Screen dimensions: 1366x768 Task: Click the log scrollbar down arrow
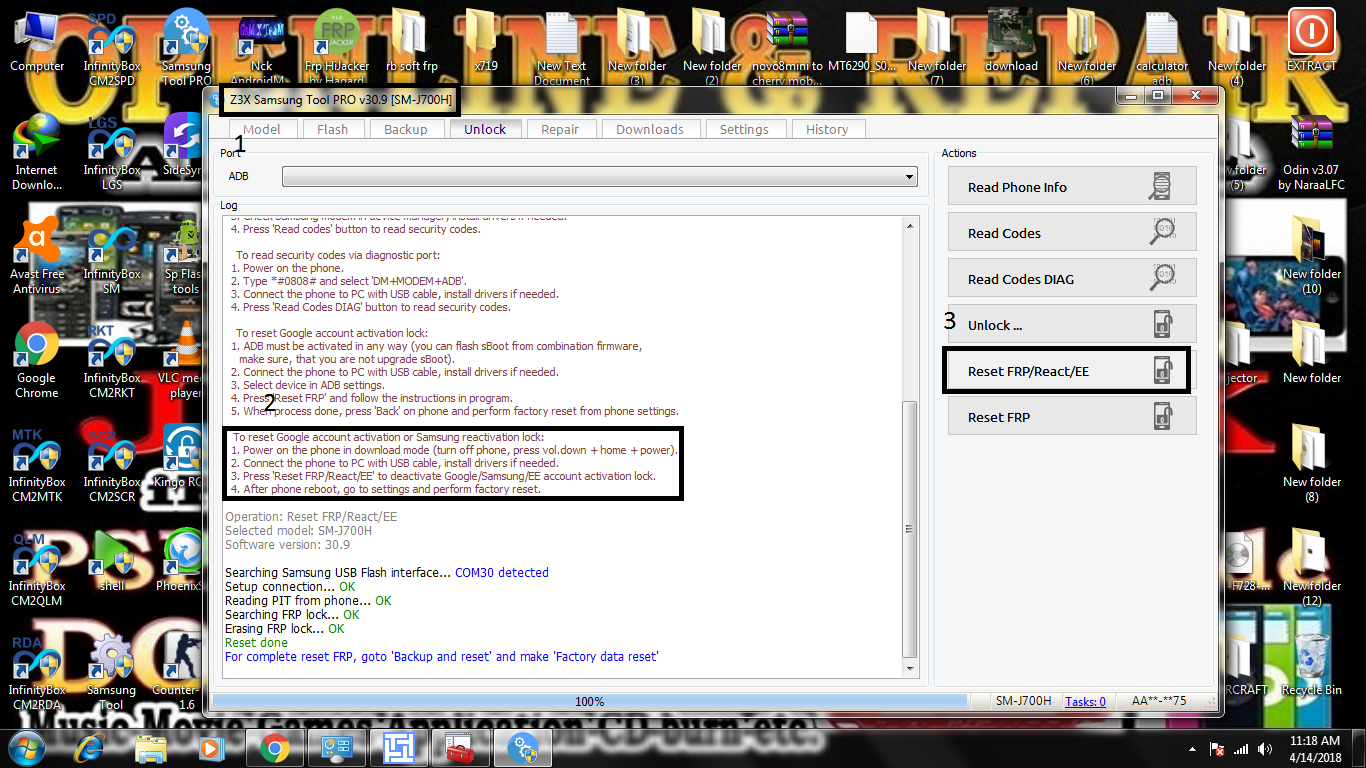909,668
